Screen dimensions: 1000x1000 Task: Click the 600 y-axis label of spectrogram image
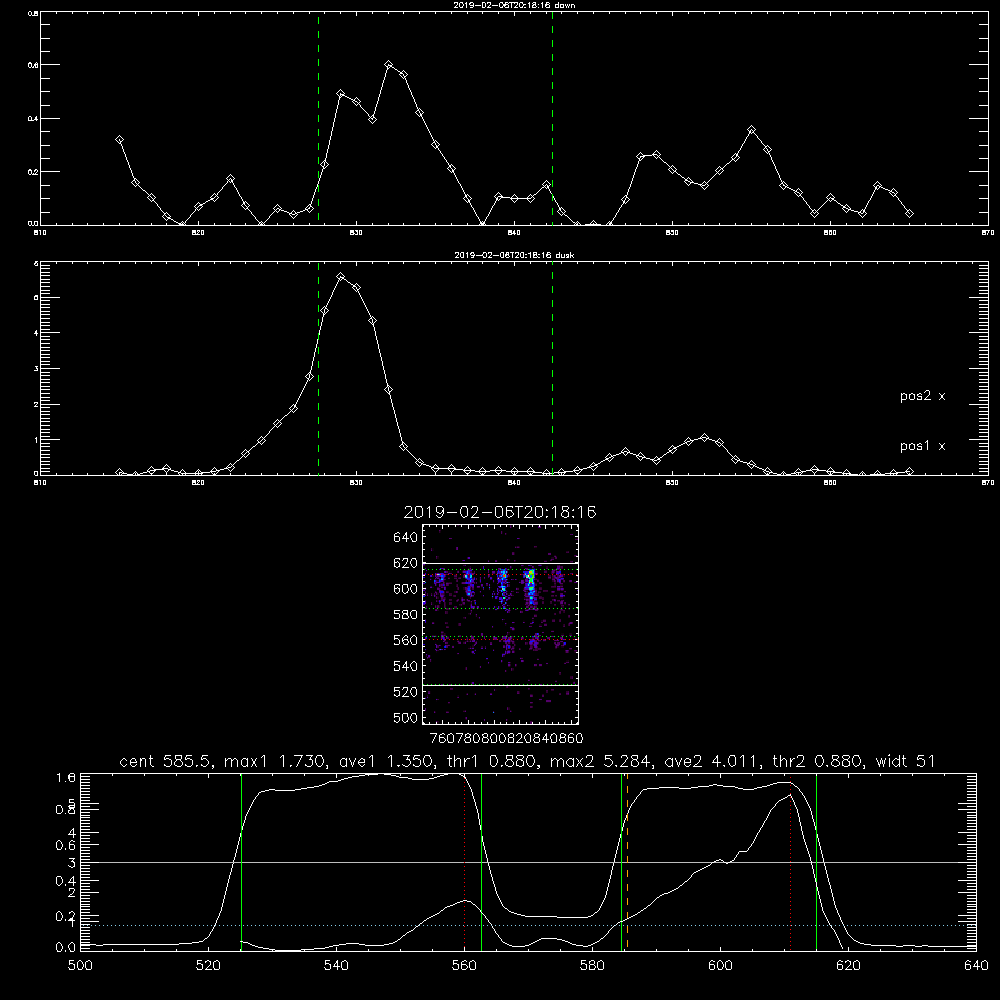(x=406, y=589)
